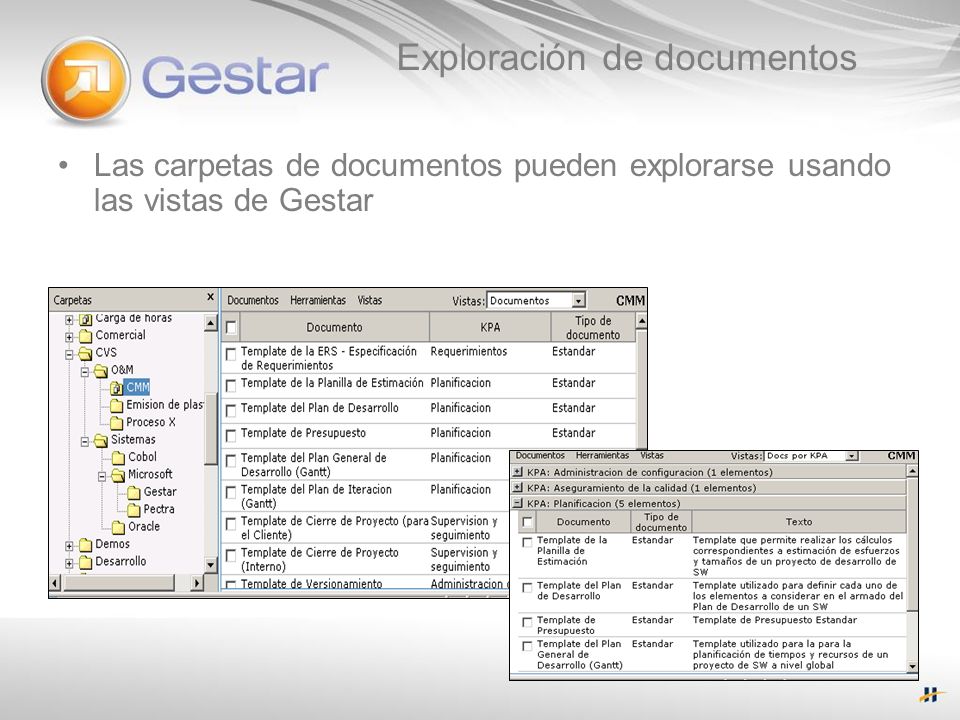The width and height of the screenshot is (960, 720).
Task: Click the Comercial folder icon
Action: [x=86, y=336]
